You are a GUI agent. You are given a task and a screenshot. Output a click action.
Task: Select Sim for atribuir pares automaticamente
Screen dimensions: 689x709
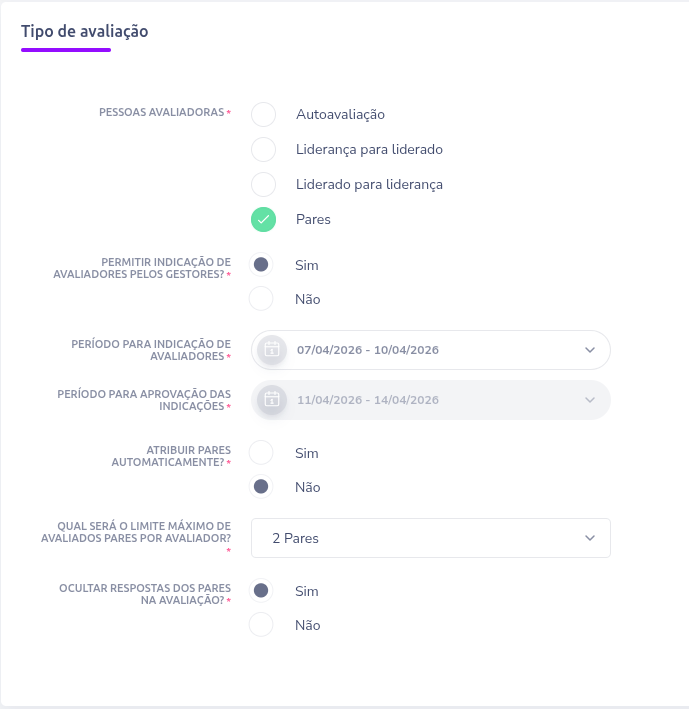[261, 453]
